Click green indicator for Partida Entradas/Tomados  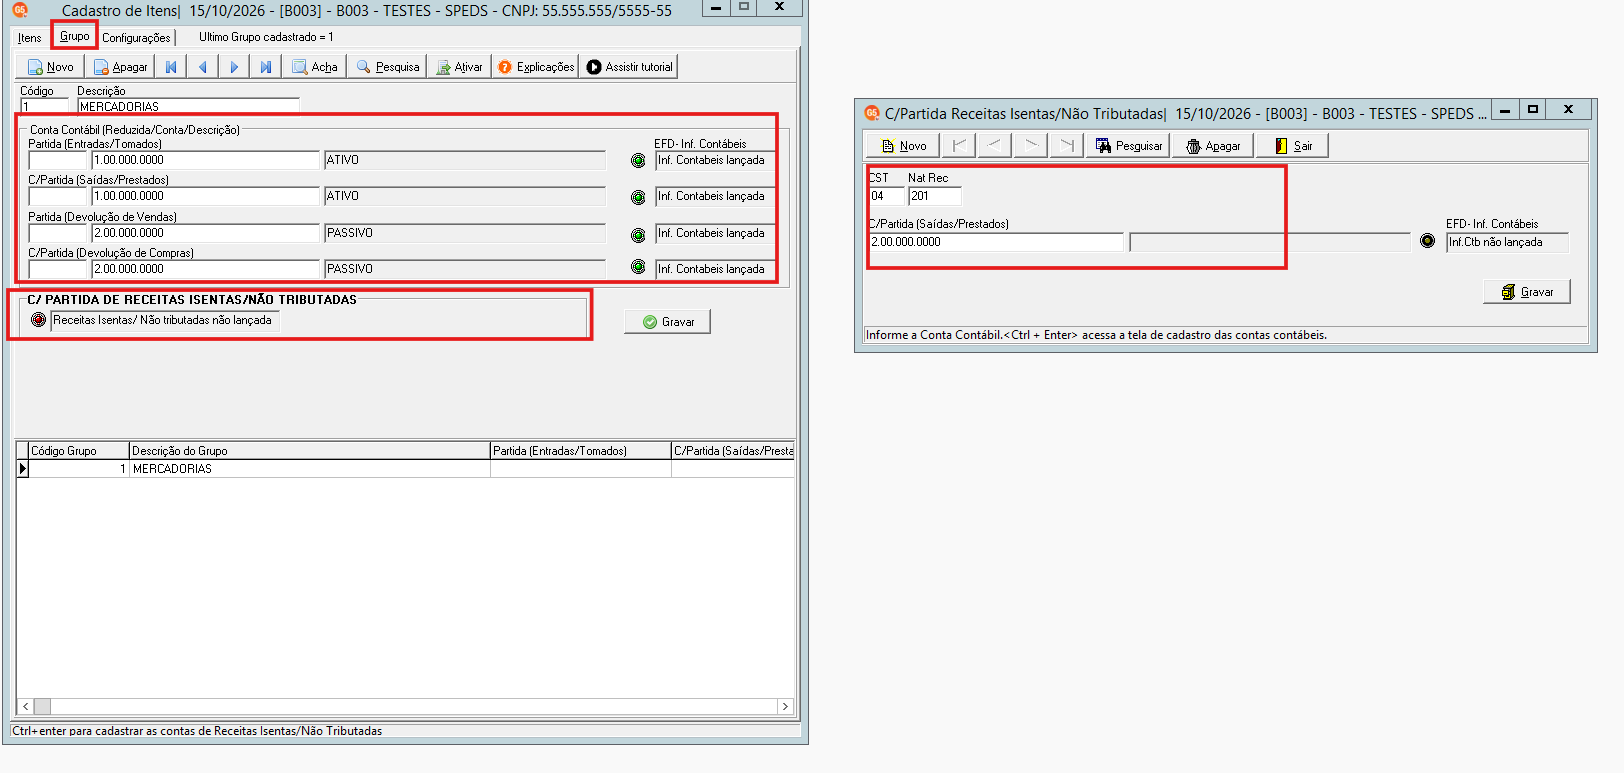[x=638, y=161]
